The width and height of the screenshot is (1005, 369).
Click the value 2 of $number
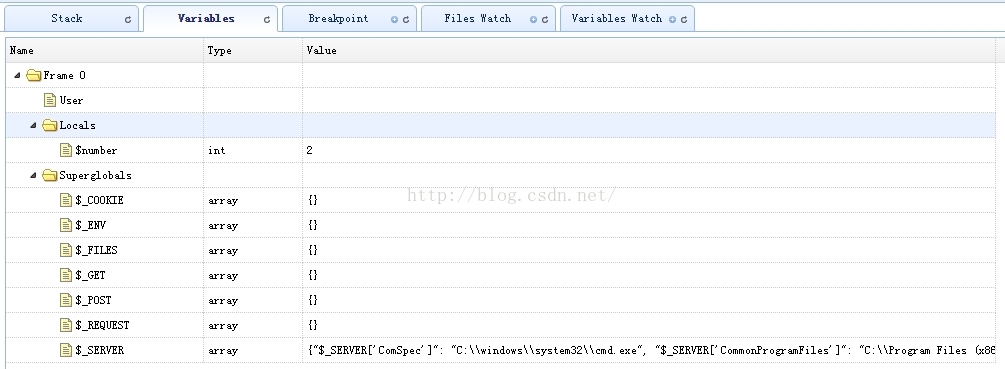click(310, 151)
